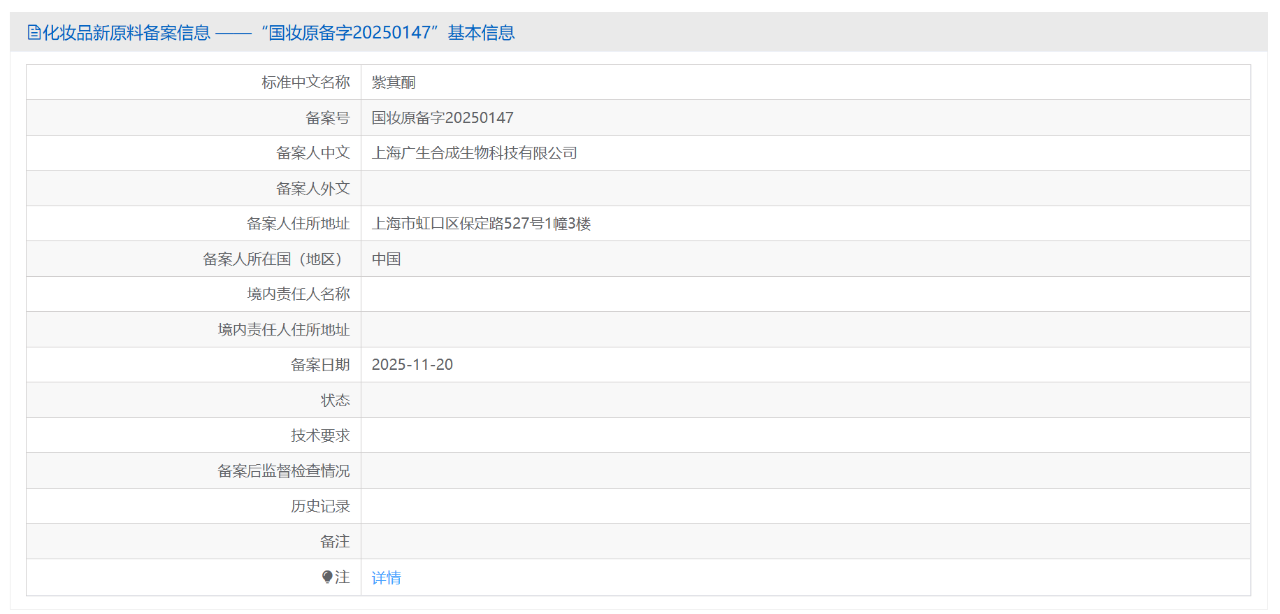This screenshot has width=1280, height=614.
Task: Click the 备注 empty cell
Action: click(x=700, y=541)
